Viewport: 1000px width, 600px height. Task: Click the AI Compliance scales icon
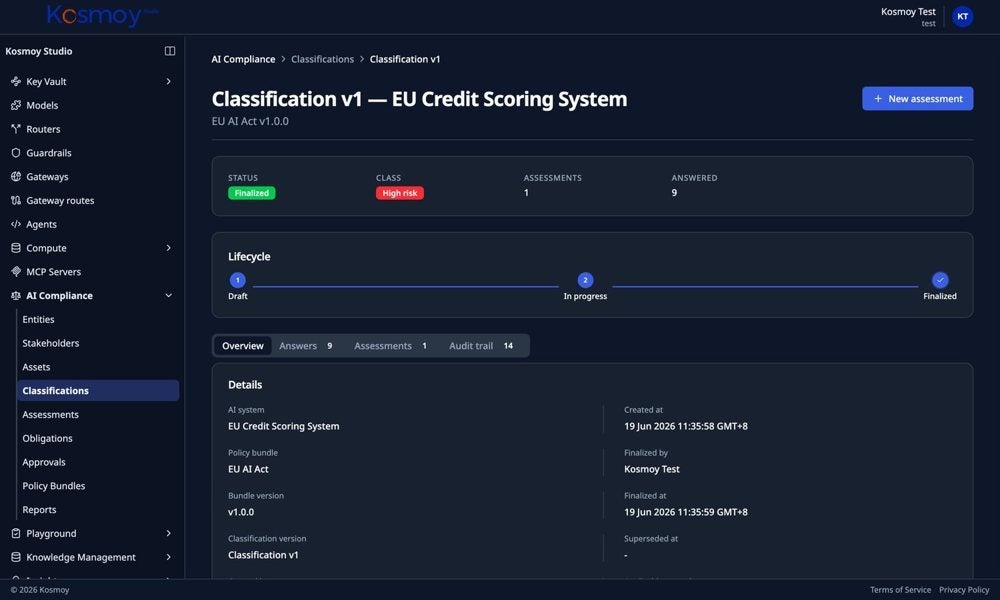click(16, 296)
